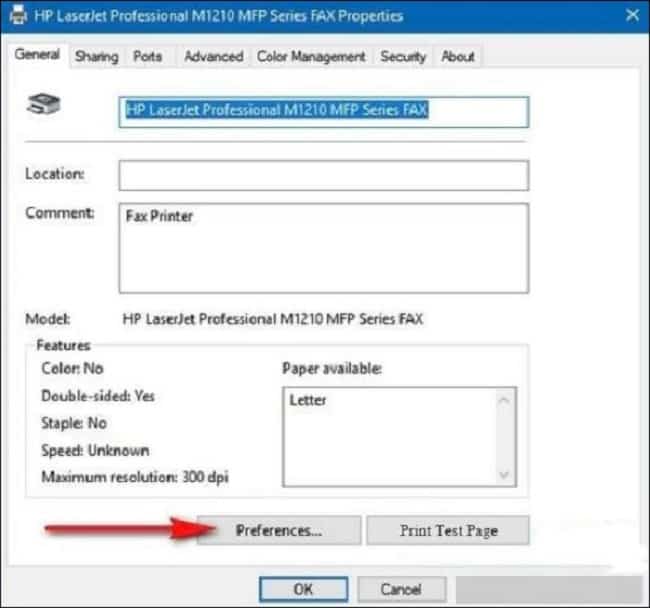This screenshot has height=608, width=650.
Task: Confirm with the OK button
Action: point(303,589)
